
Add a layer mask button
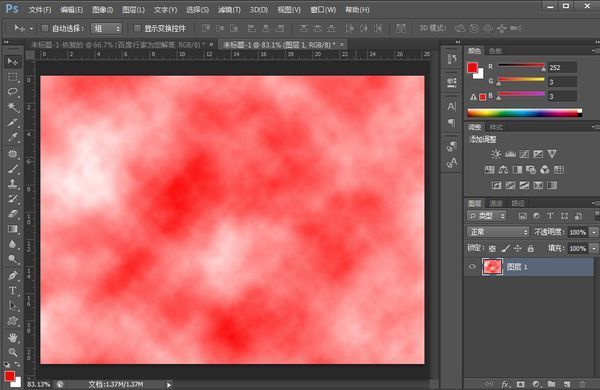coord(520,384)
